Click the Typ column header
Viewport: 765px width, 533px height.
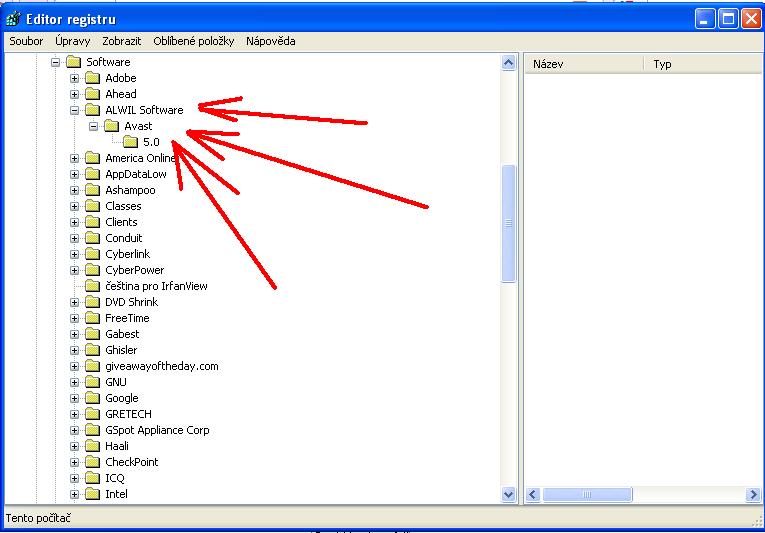click(703, 64)
